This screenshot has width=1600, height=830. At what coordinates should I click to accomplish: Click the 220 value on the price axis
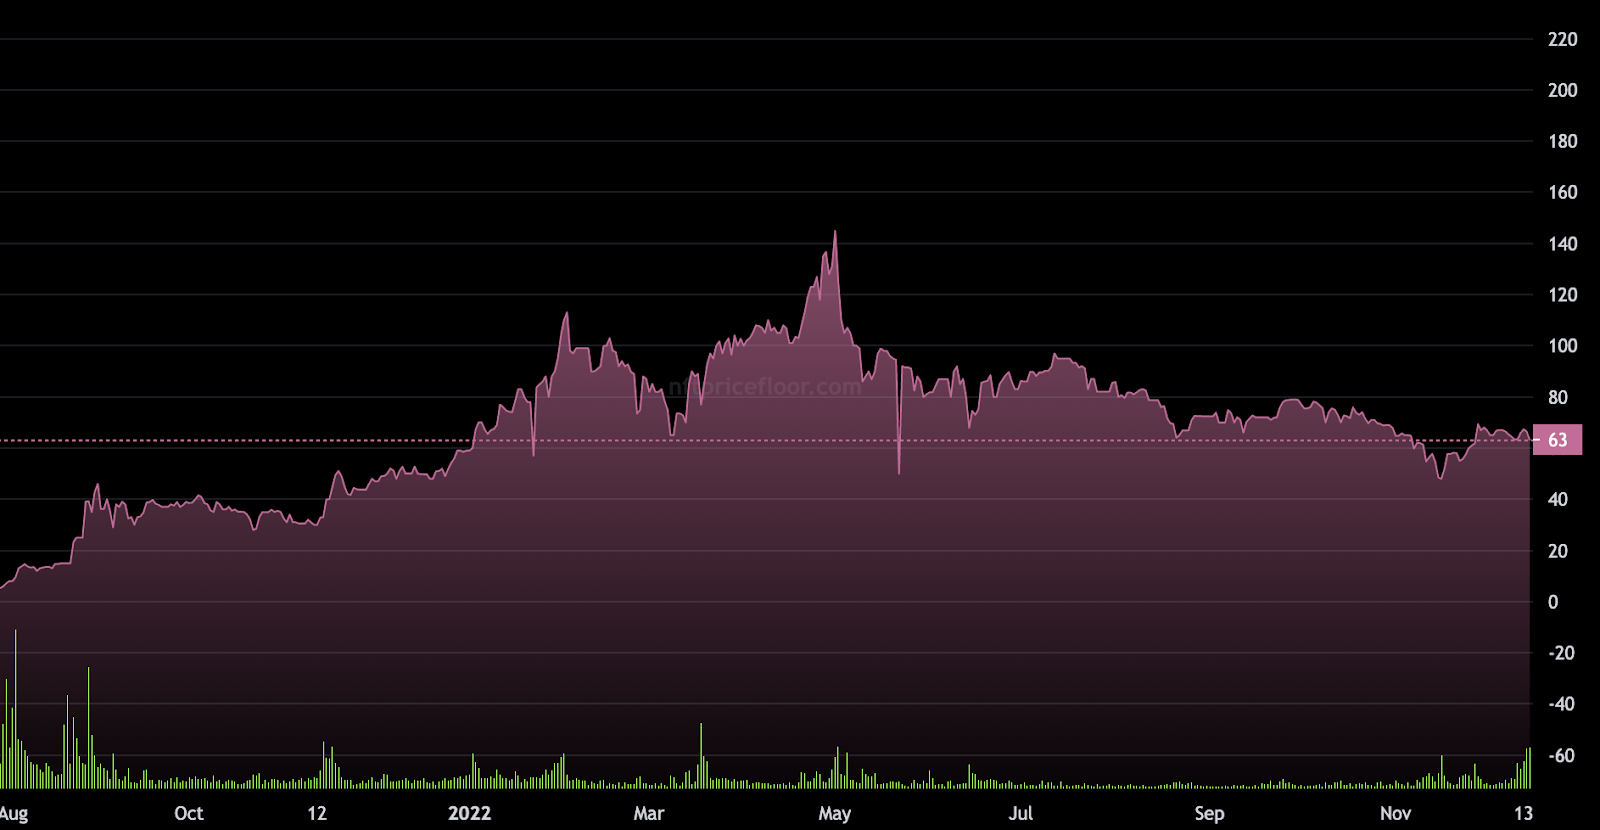click(1562, 39)
